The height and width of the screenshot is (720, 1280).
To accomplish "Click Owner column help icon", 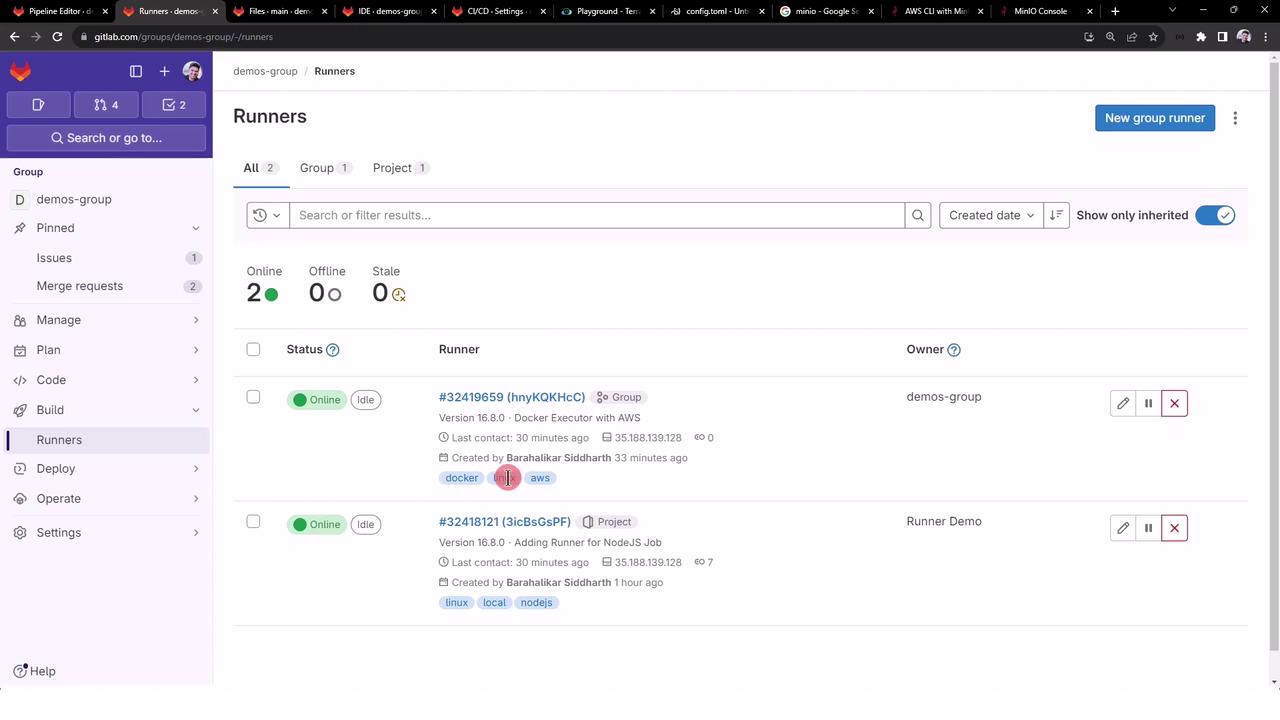I will (954, 350).
